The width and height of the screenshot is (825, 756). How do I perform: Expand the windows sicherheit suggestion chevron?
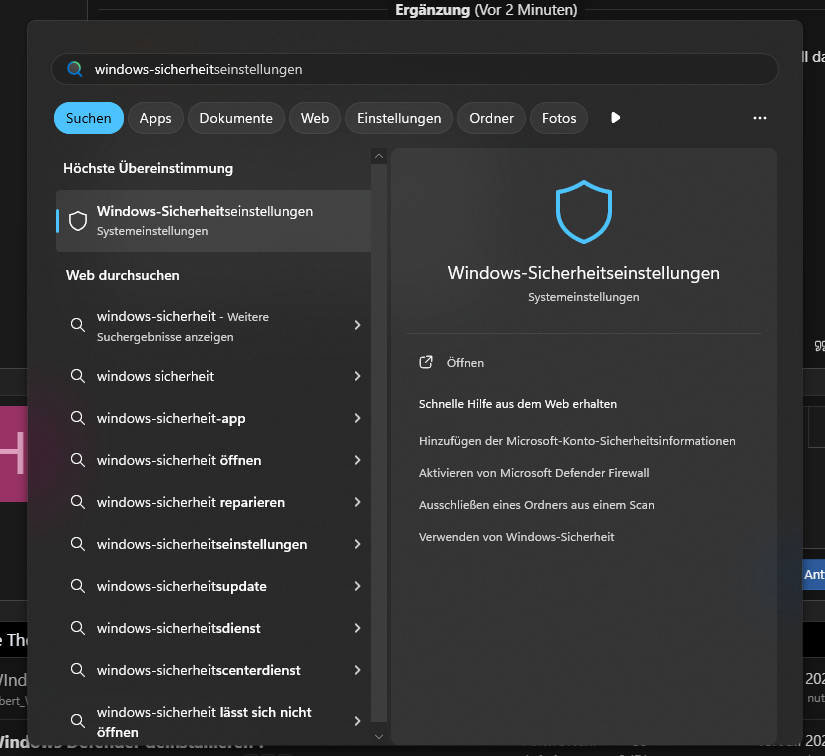click(x=357, y=376)
